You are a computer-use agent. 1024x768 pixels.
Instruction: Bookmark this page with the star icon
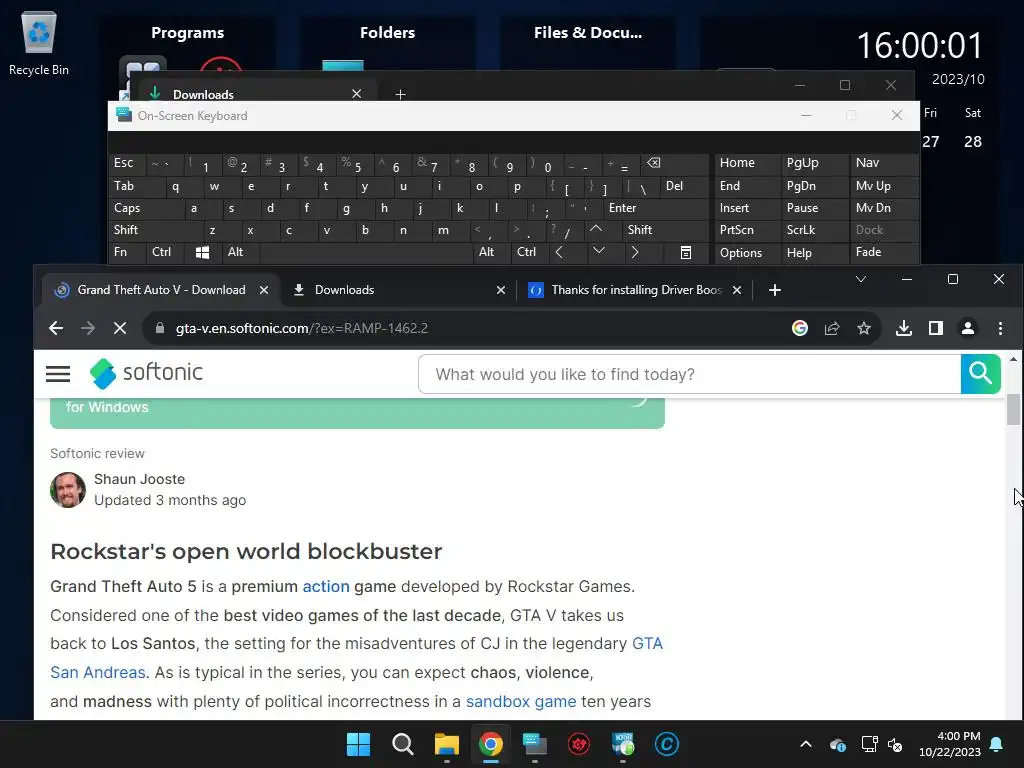pyautogui.click(x=864, y=328)
